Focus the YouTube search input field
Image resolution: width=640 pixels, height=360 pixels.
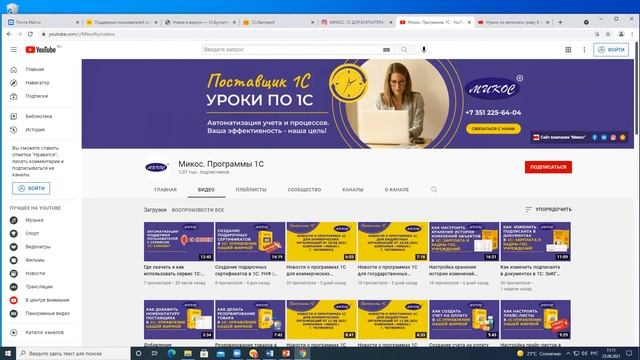292,49
